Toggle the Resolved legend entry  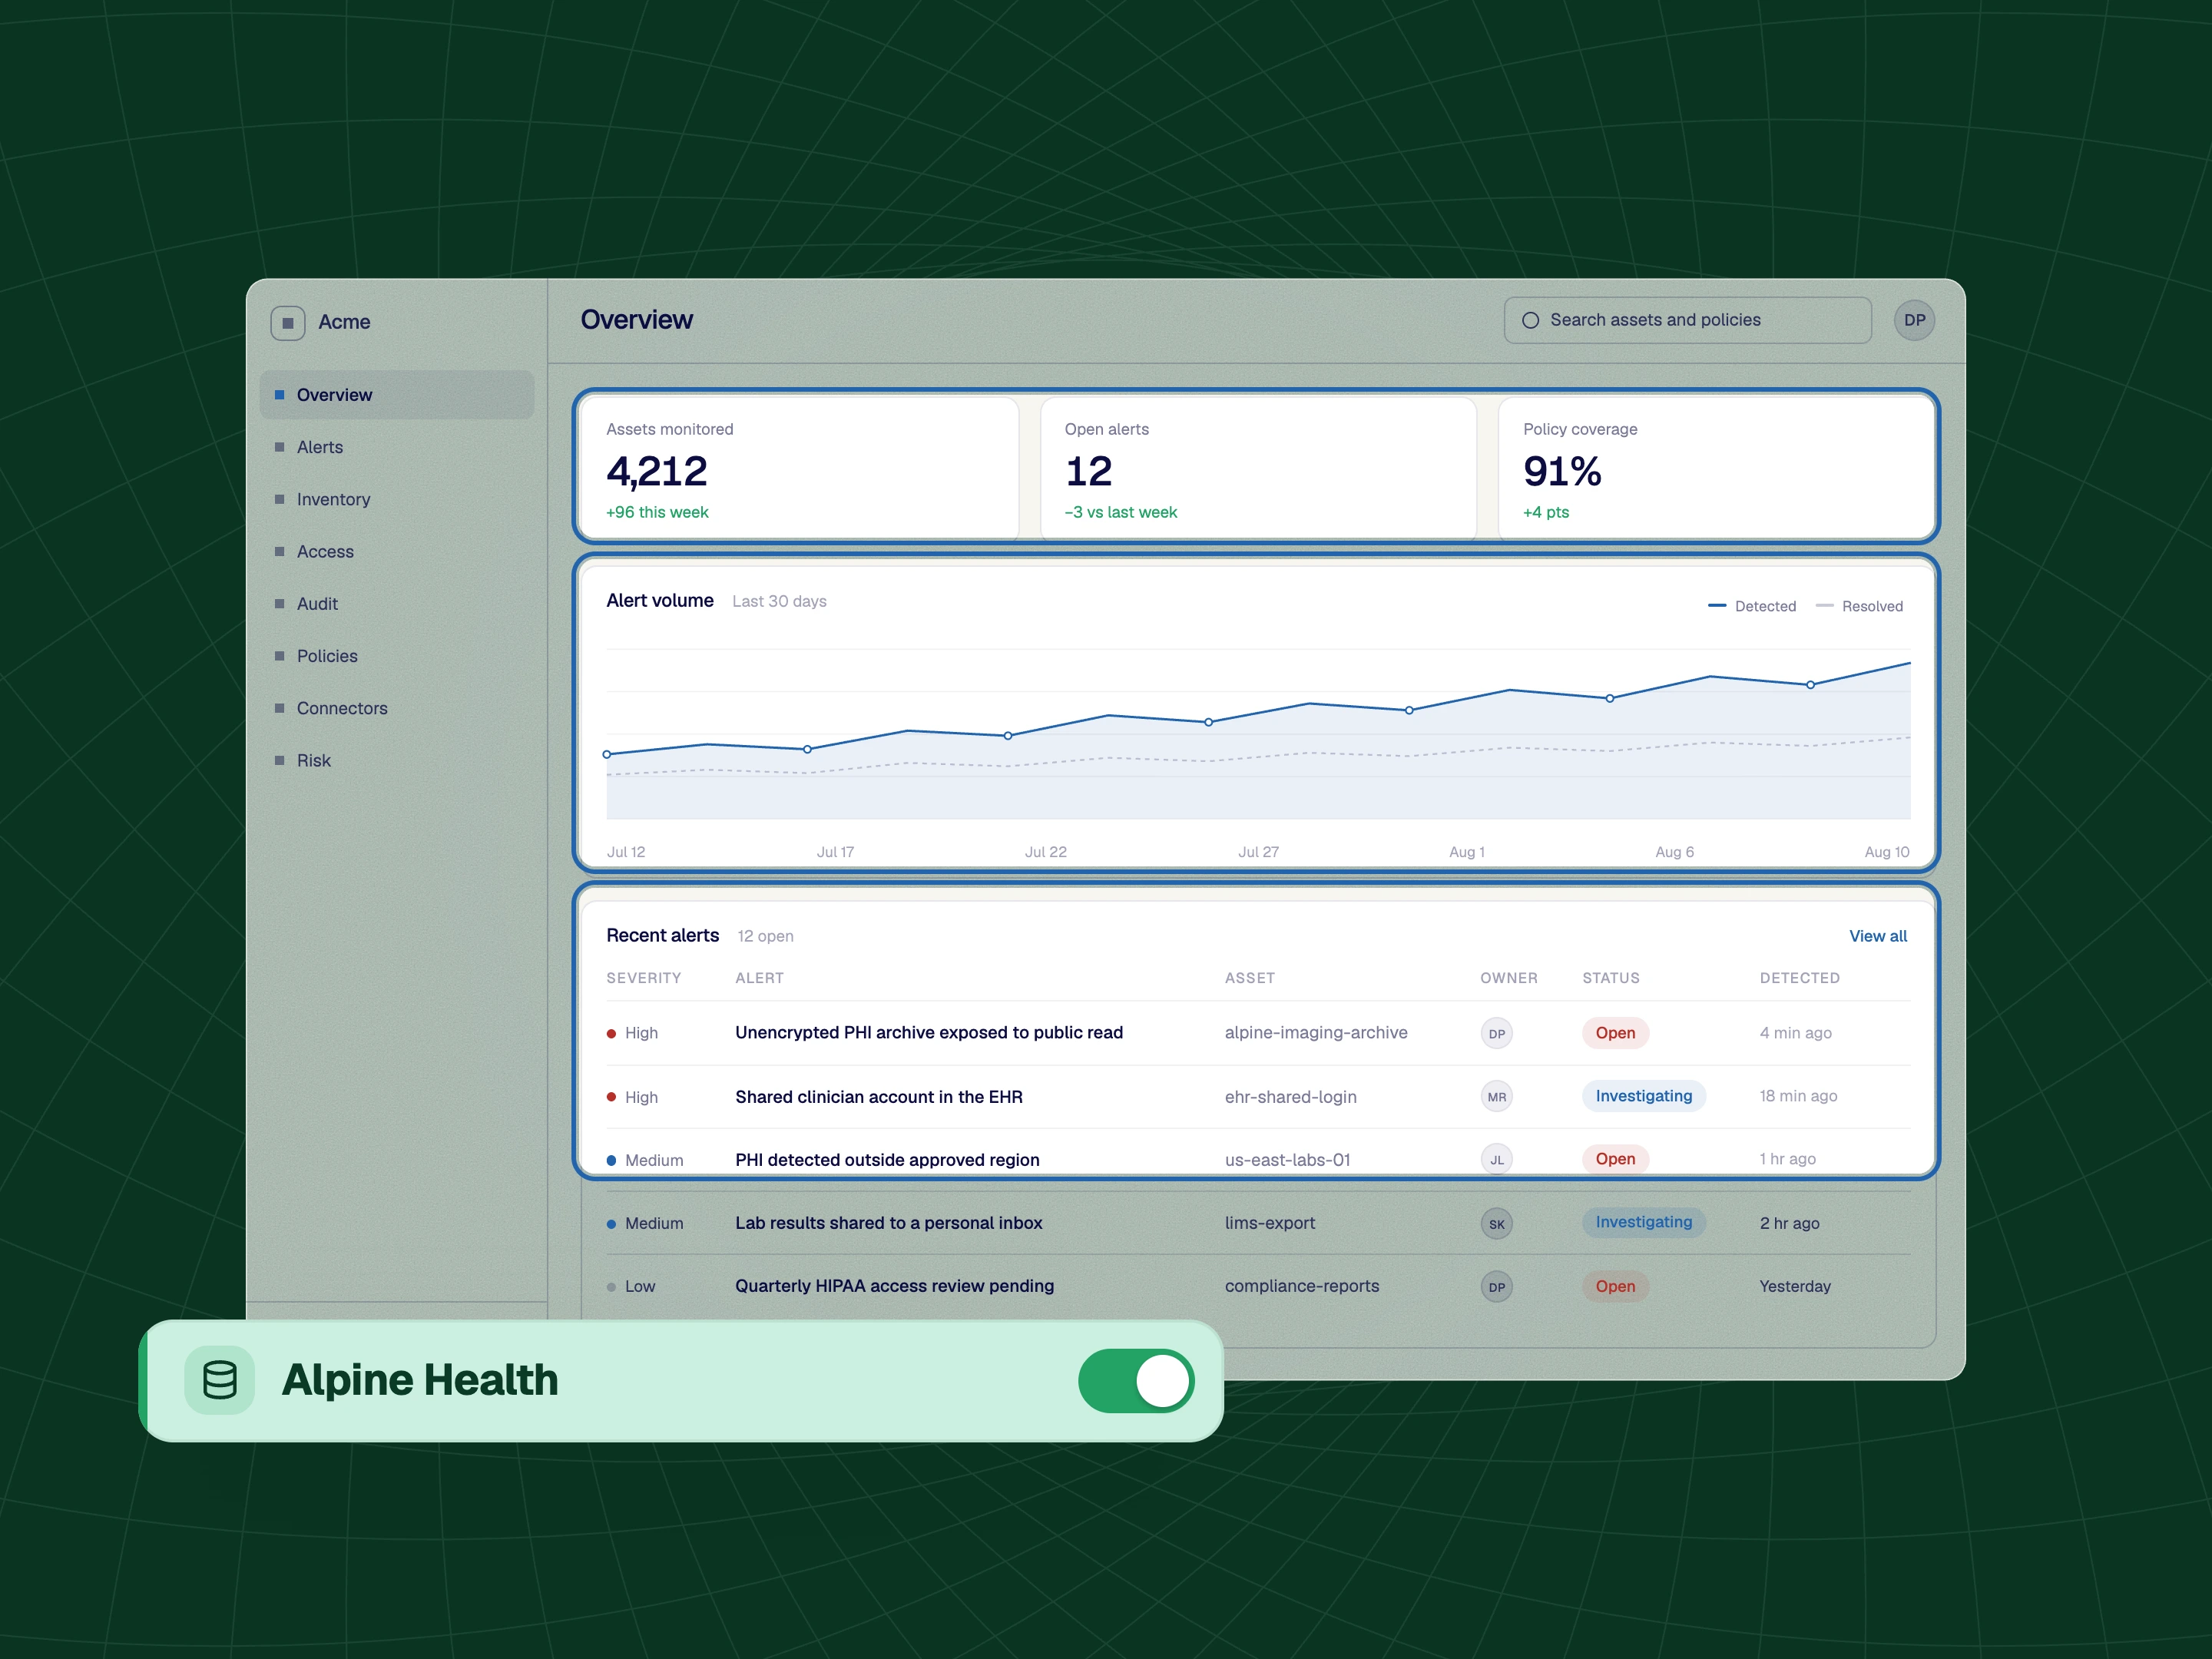tap(1859, 606)
